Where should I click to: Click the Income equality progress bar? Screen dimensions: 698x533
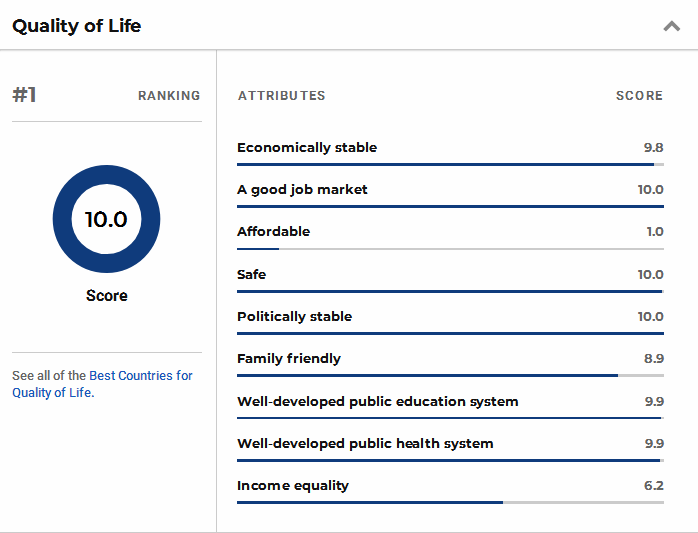[x=450, y=502]
